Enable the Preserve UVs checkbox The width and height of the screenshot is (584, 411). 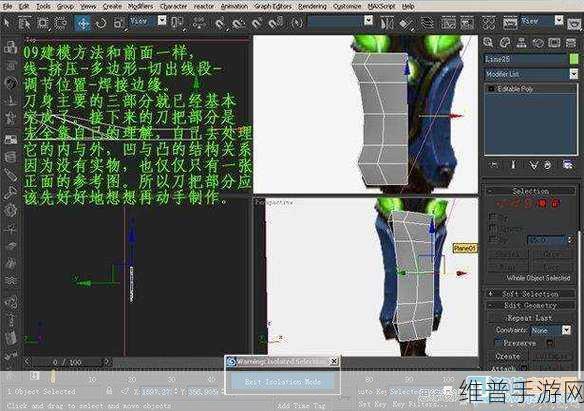[498, 342]
